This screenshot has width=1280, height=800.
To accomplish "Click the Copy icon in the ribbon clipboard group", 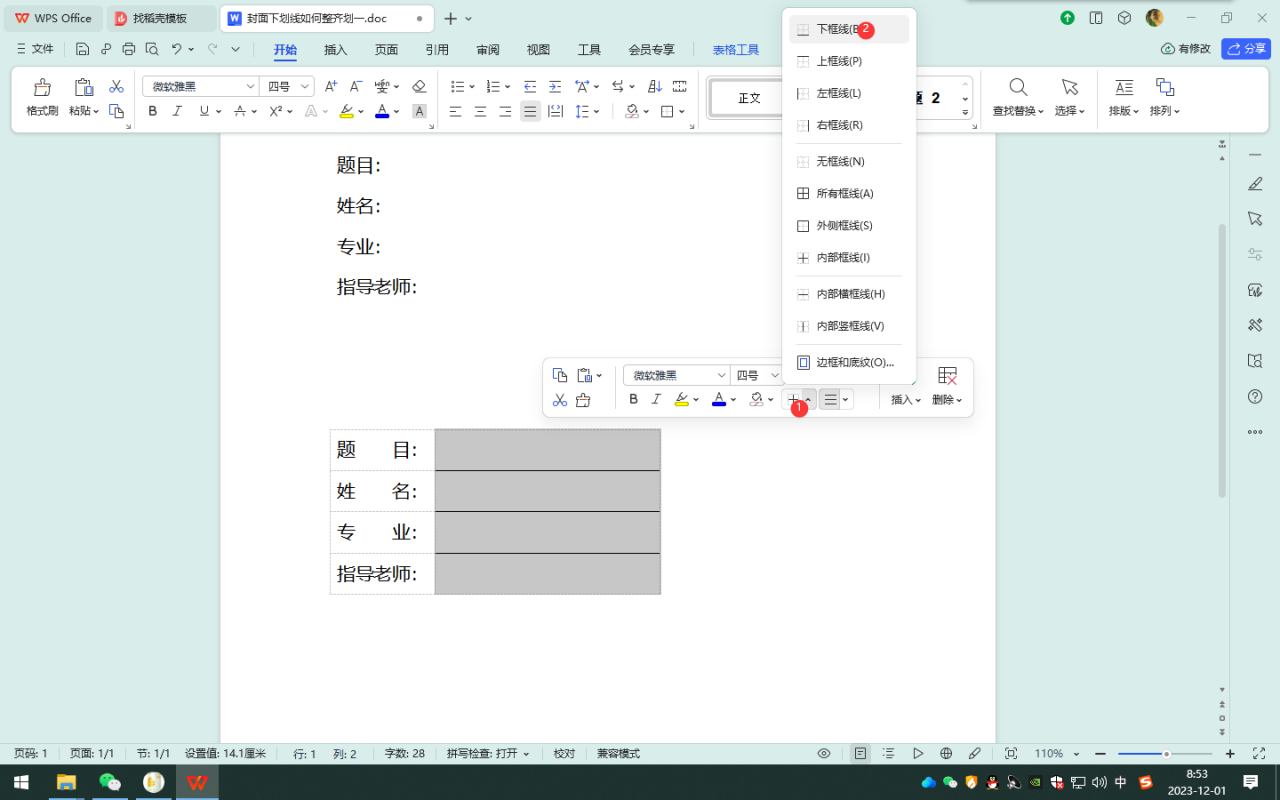I will tap(116, 111).
